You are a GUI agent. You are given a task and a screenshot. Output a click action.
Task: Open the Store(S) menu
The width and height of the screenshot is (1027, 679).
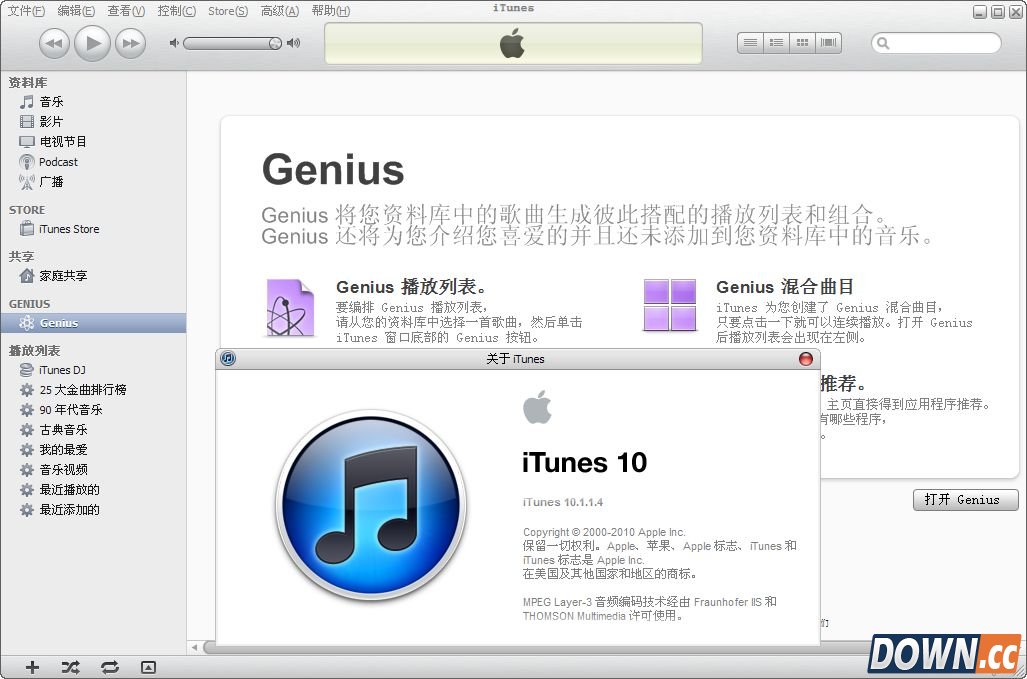click(x=228, y=11)
